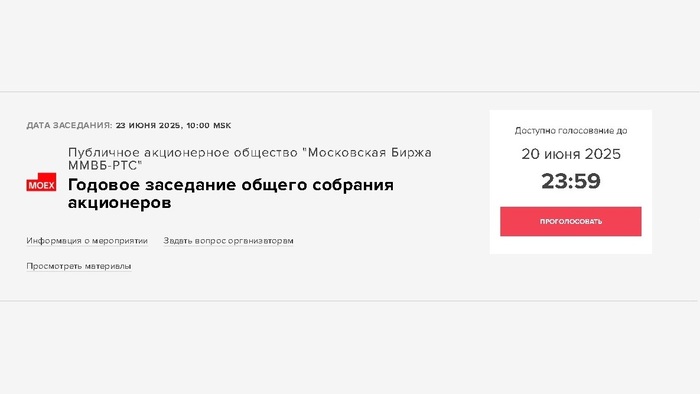Click the red ПРОГОЛОСОВАТЬ button
700x394 pixels.
(571, 221)
